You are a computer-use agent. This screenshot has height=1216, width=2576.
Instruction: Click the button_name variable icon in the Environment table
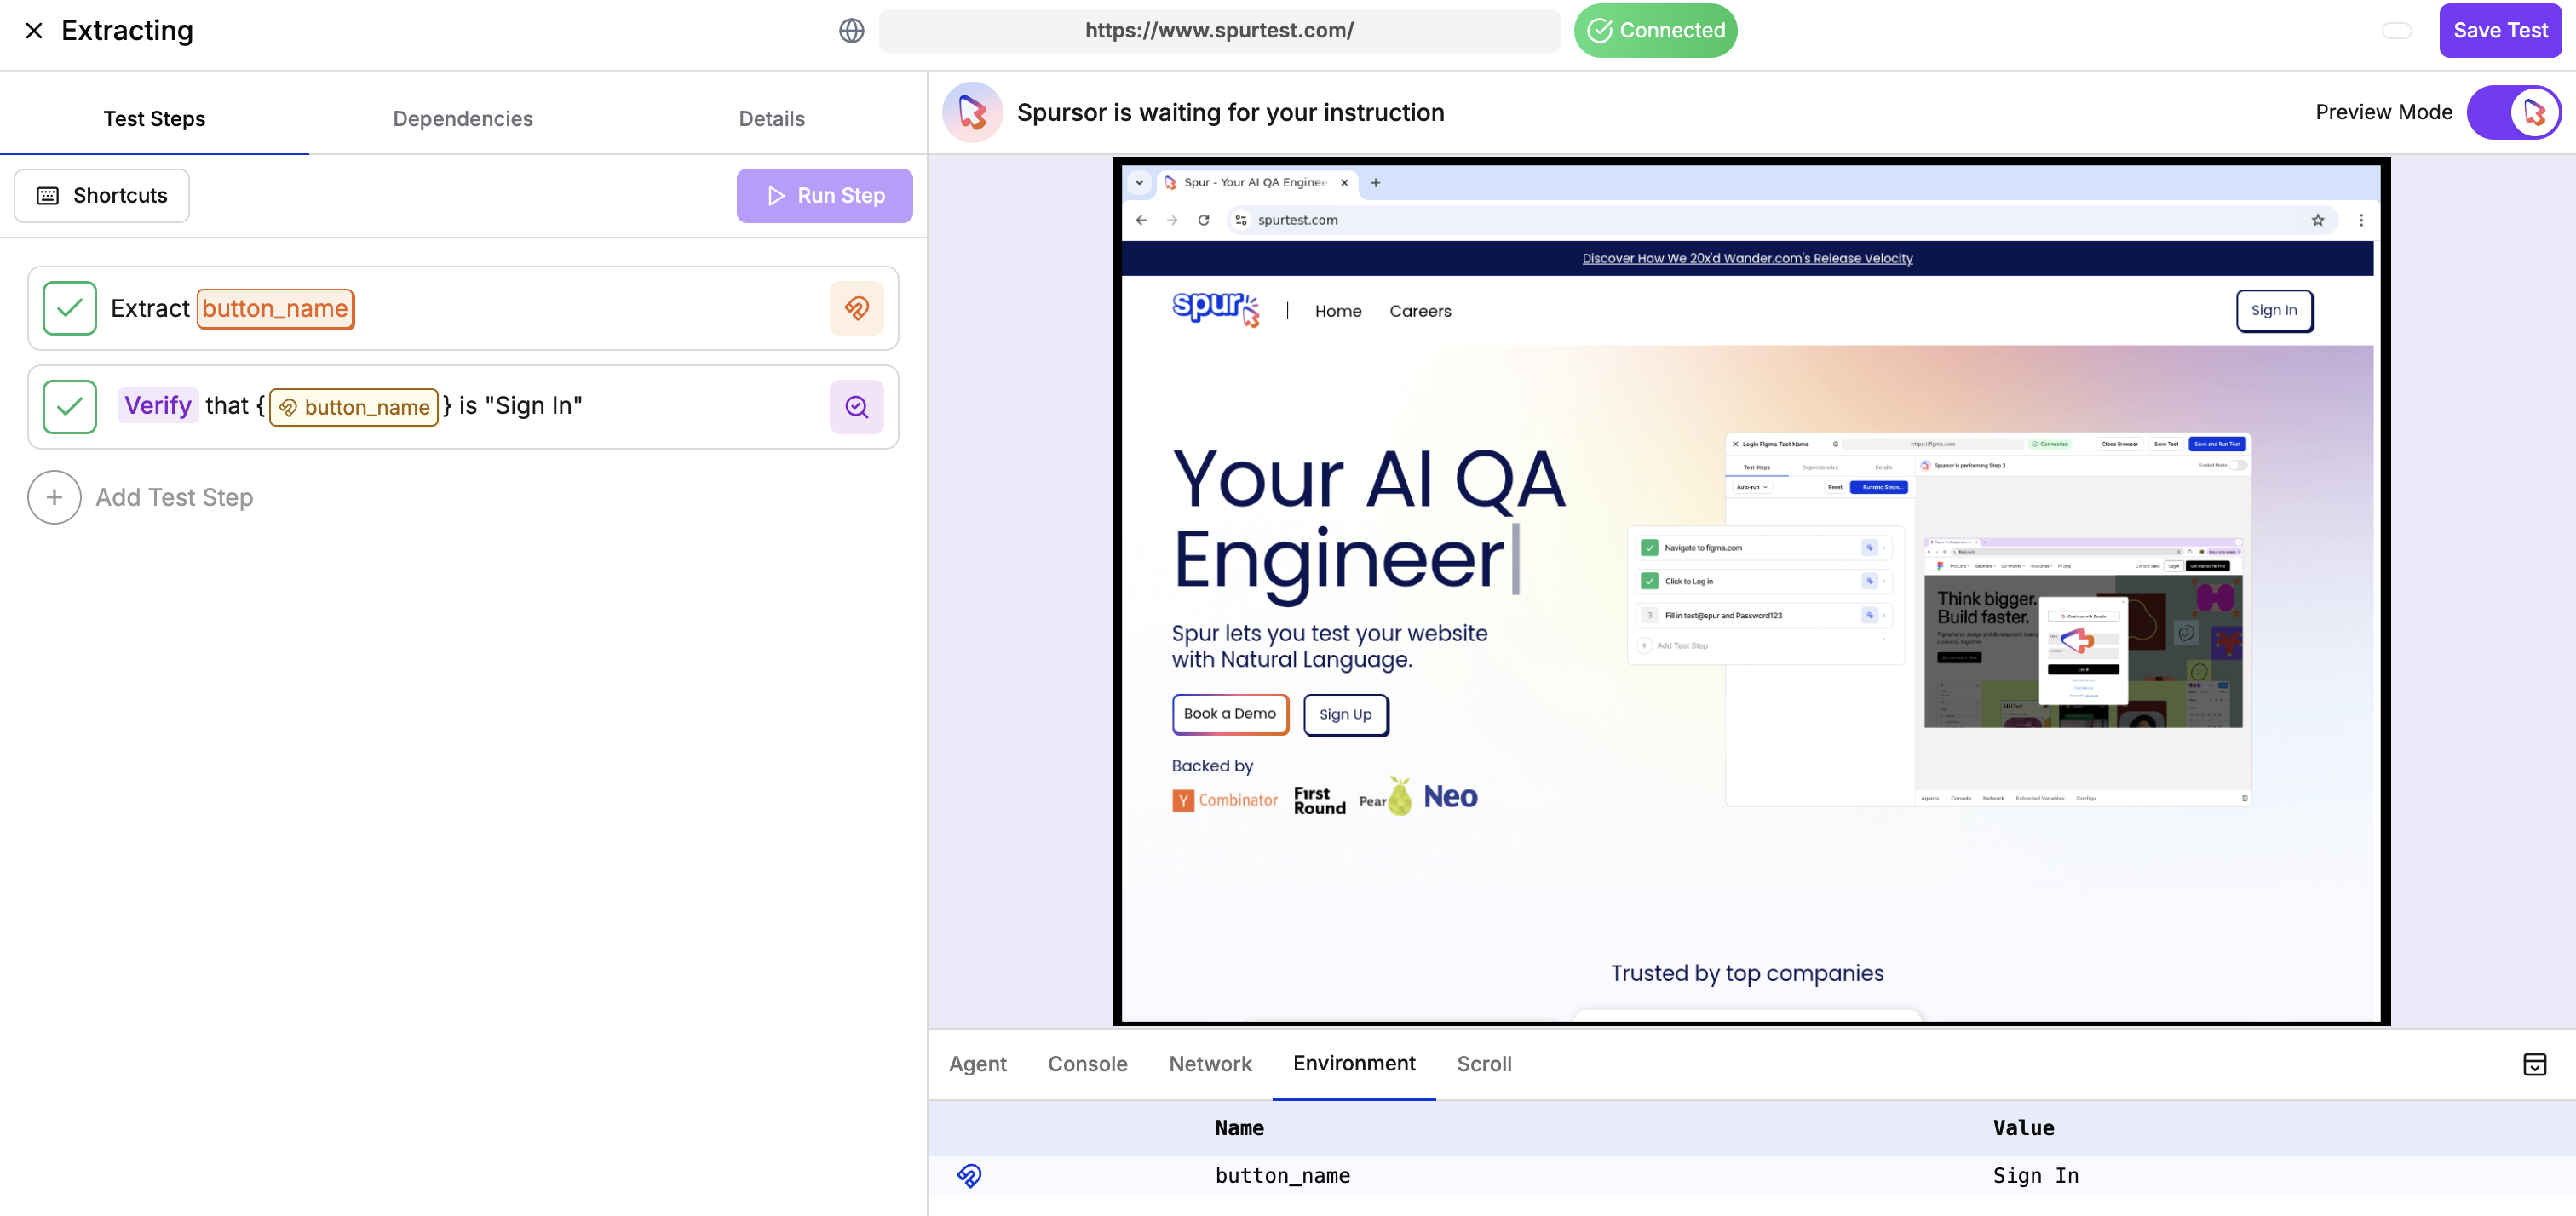[x=969, y=1175]
